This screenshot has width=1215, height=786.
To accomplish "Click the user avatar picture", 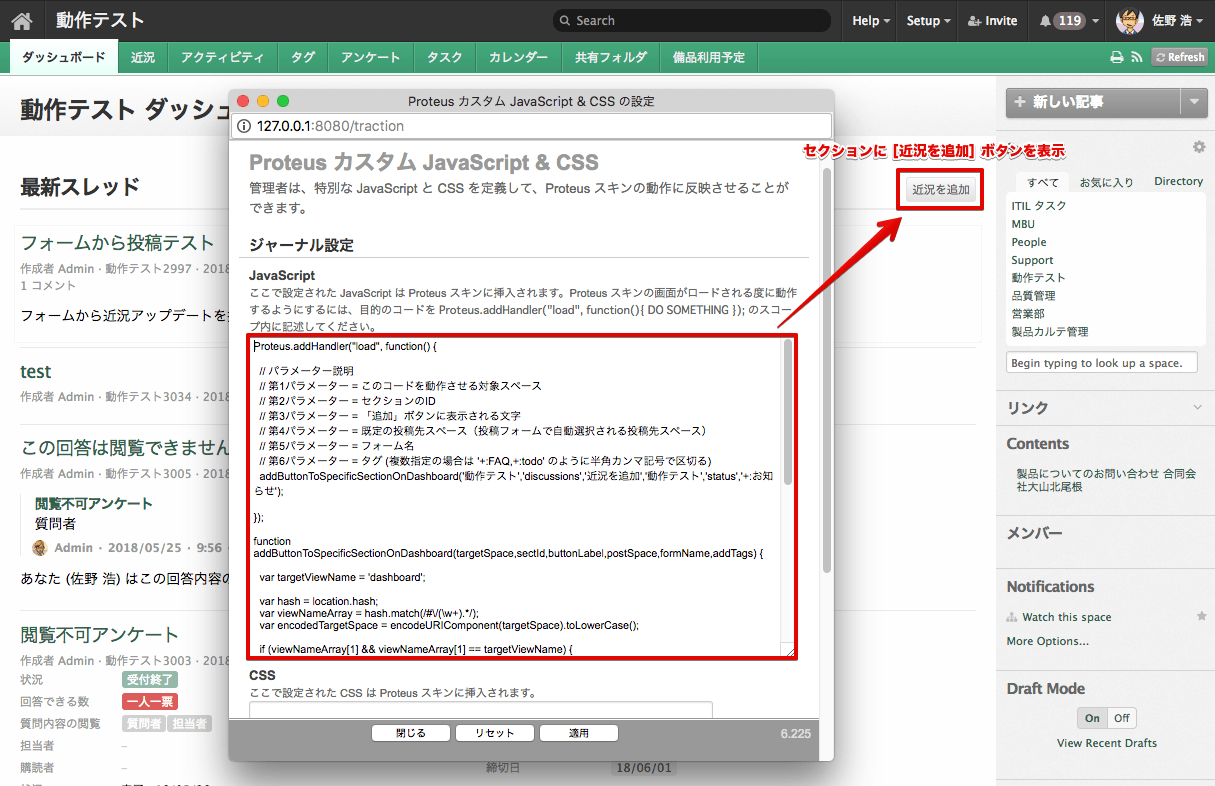I will [1129, 21].
